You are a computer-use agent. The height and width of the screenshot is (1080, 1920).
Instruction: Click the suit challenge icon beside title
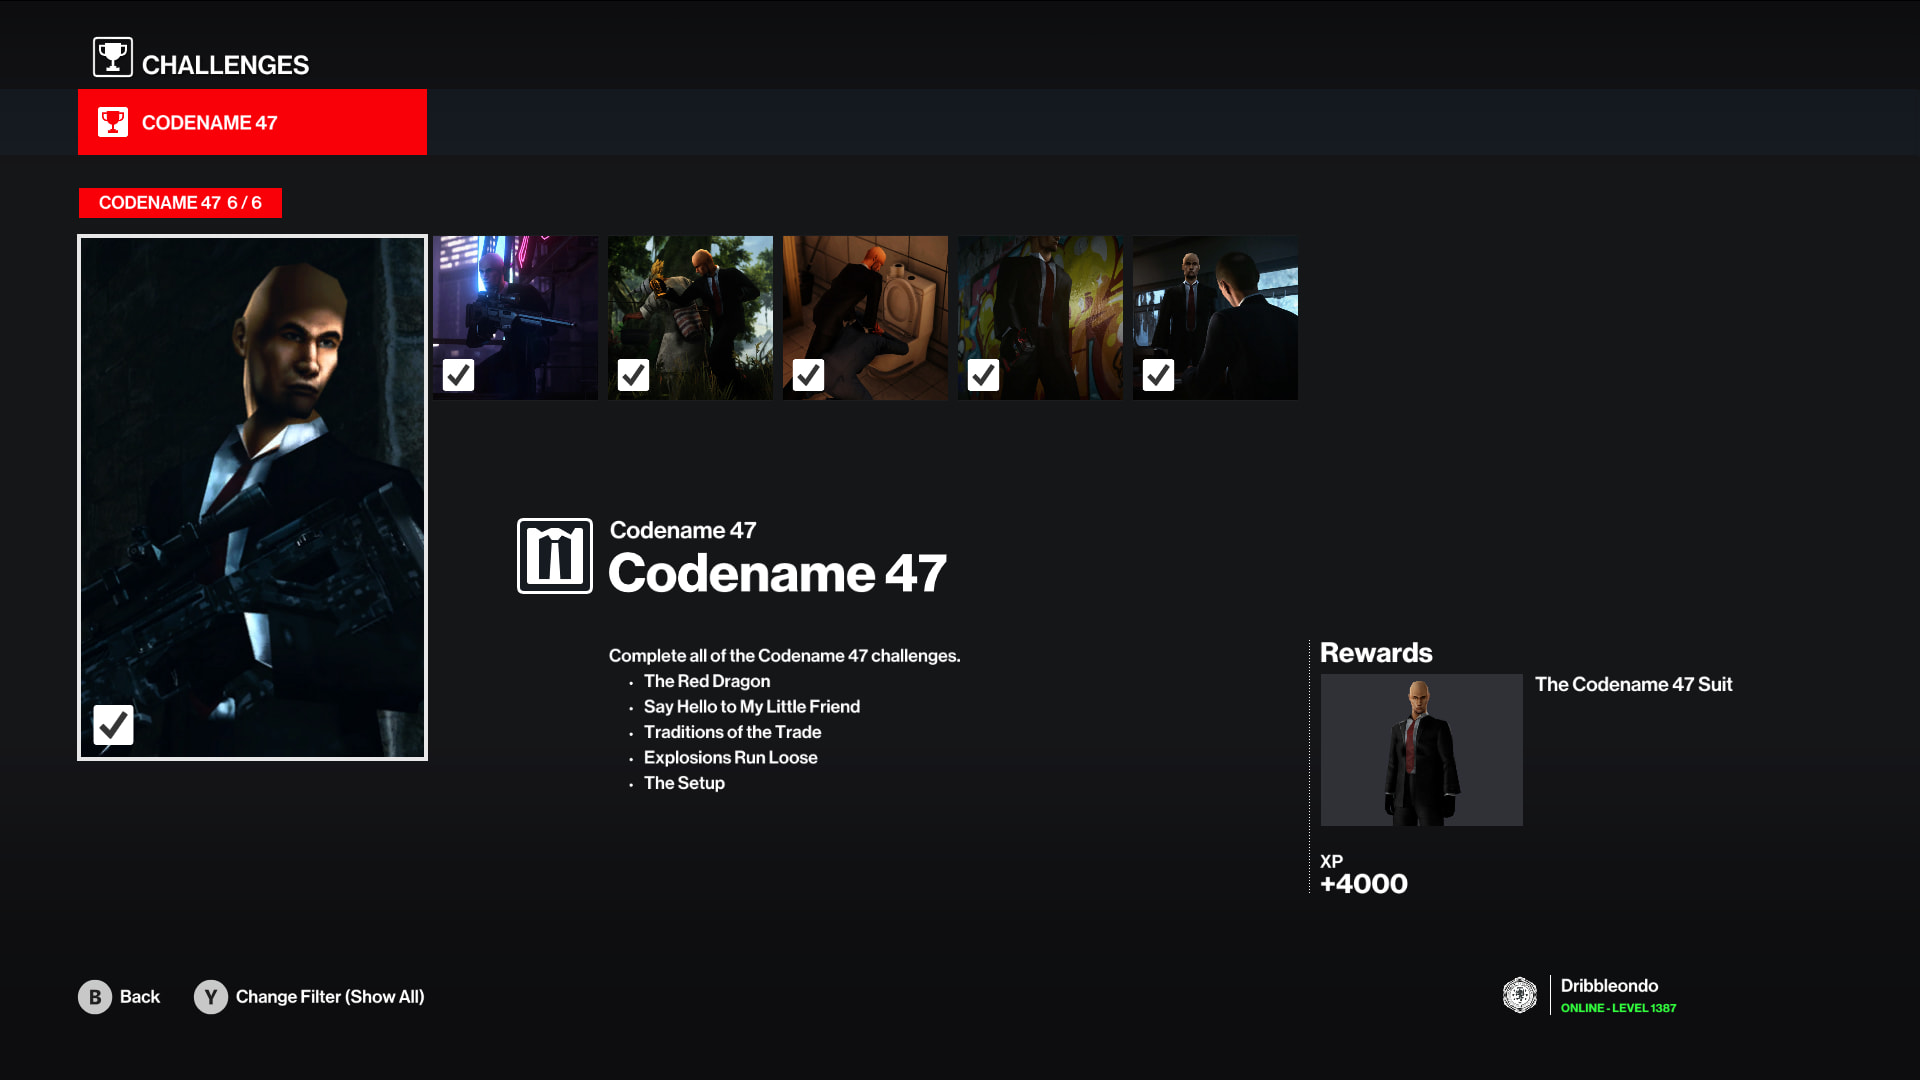point(555,556)
